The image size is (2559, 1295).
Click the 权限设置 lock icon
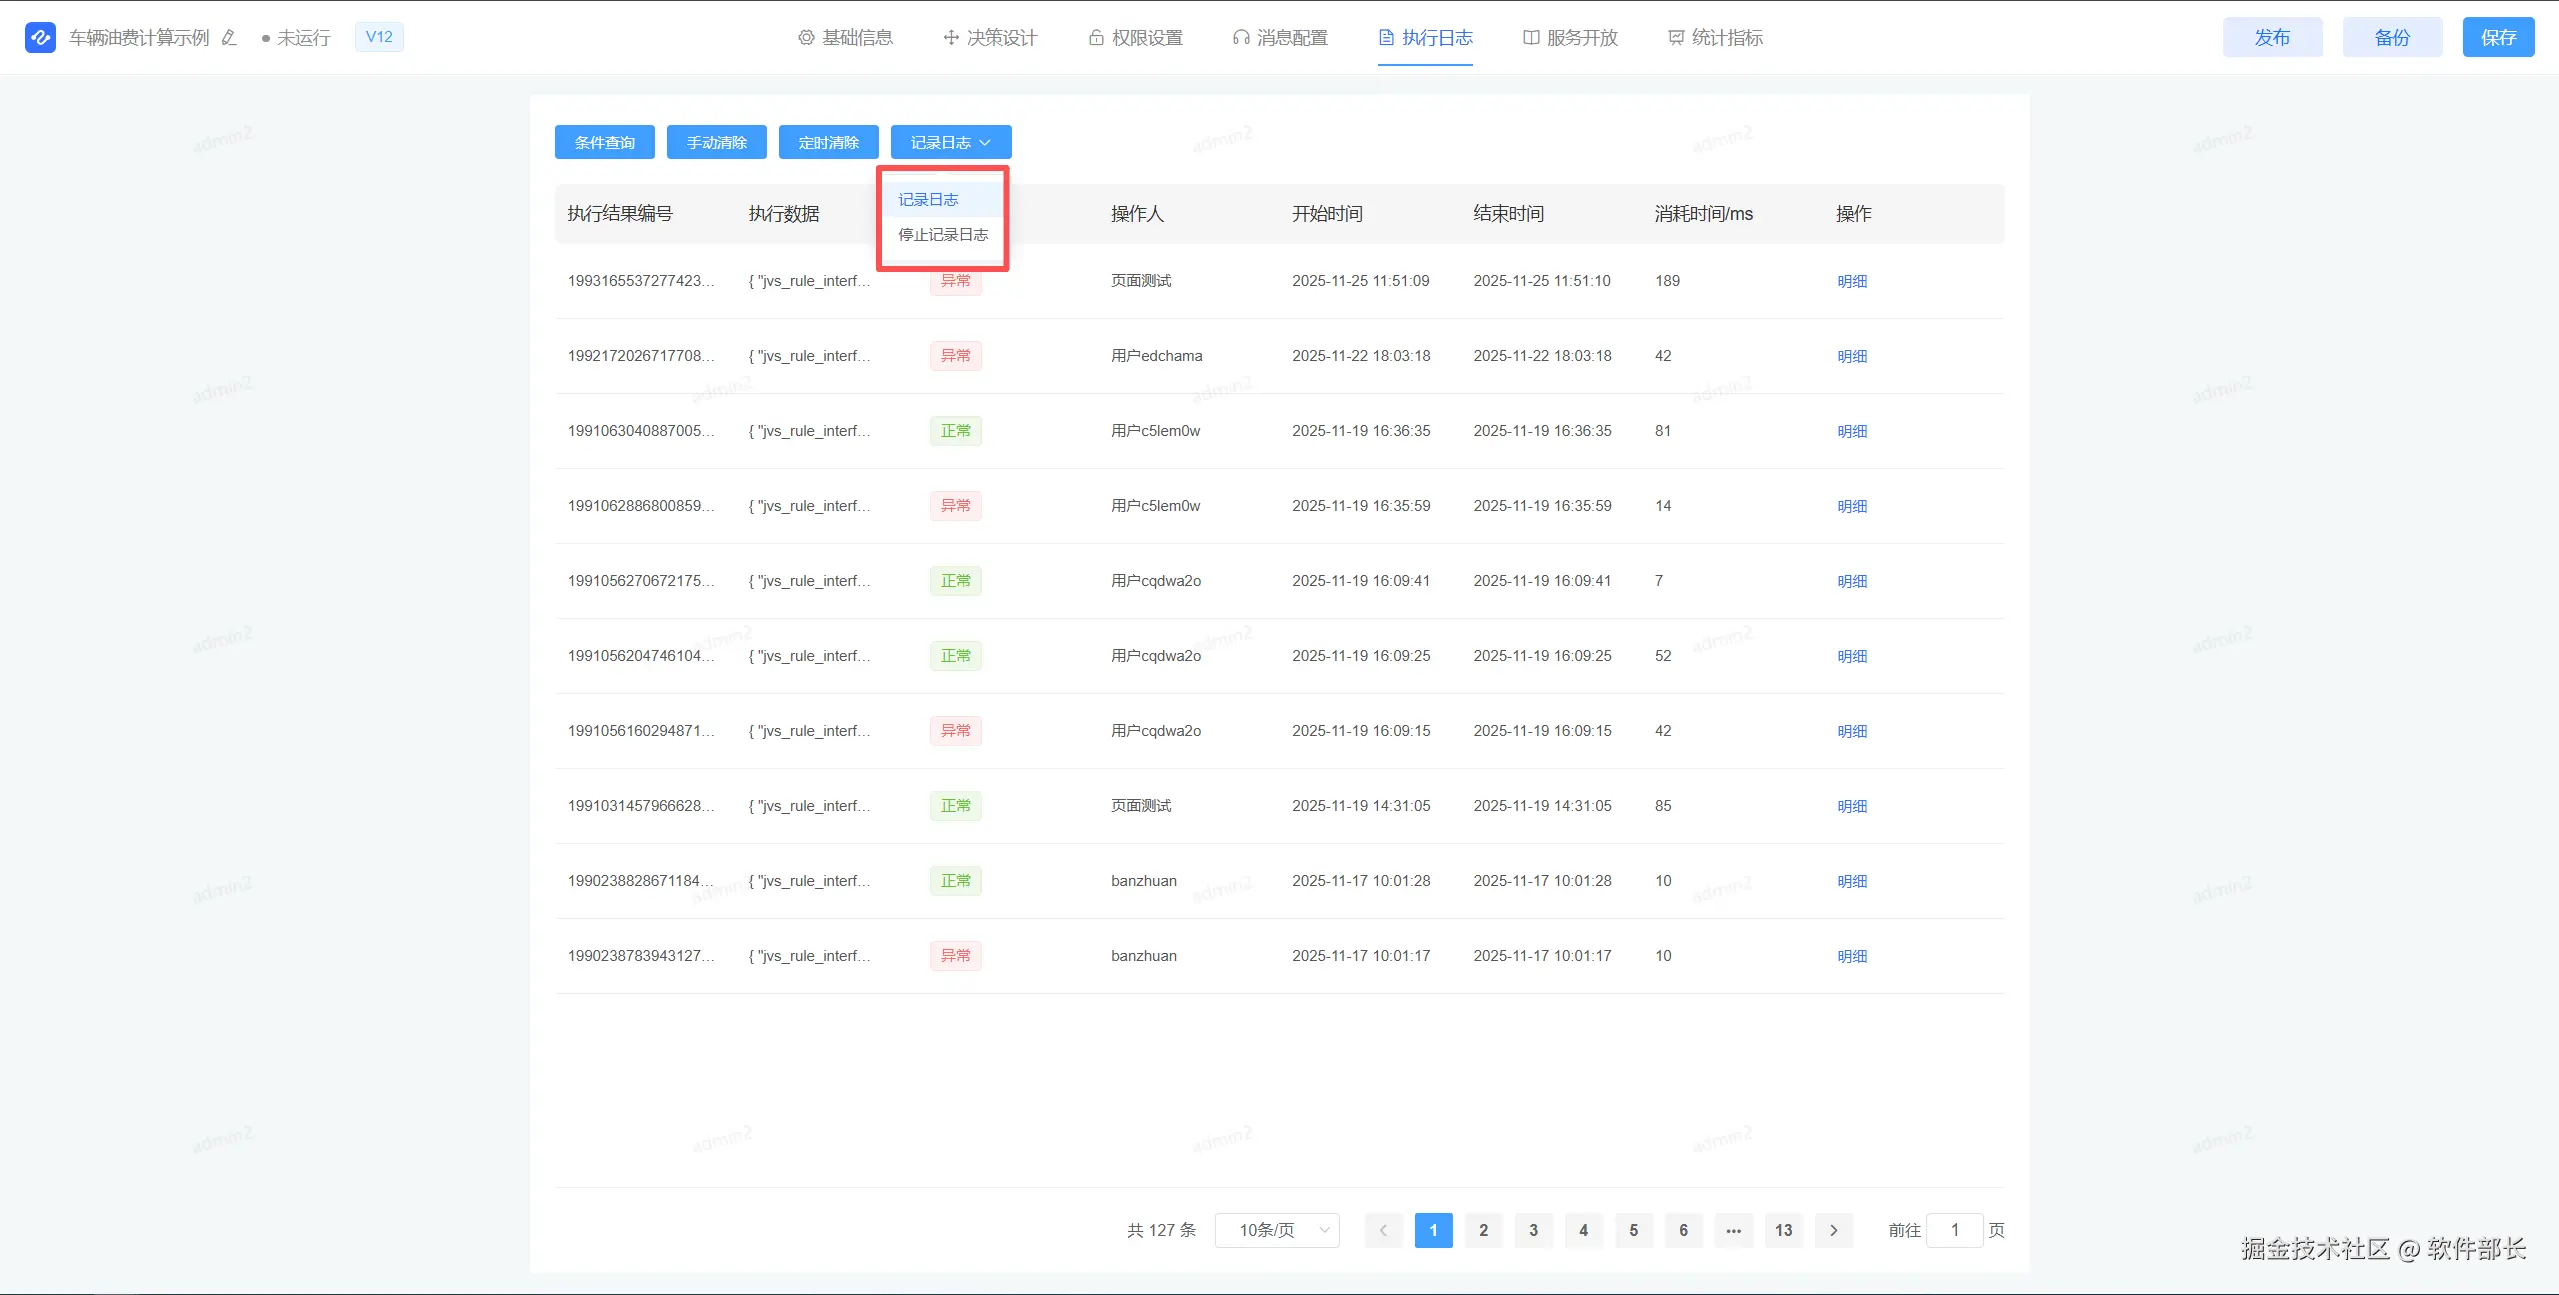(x=1096, y=38)
